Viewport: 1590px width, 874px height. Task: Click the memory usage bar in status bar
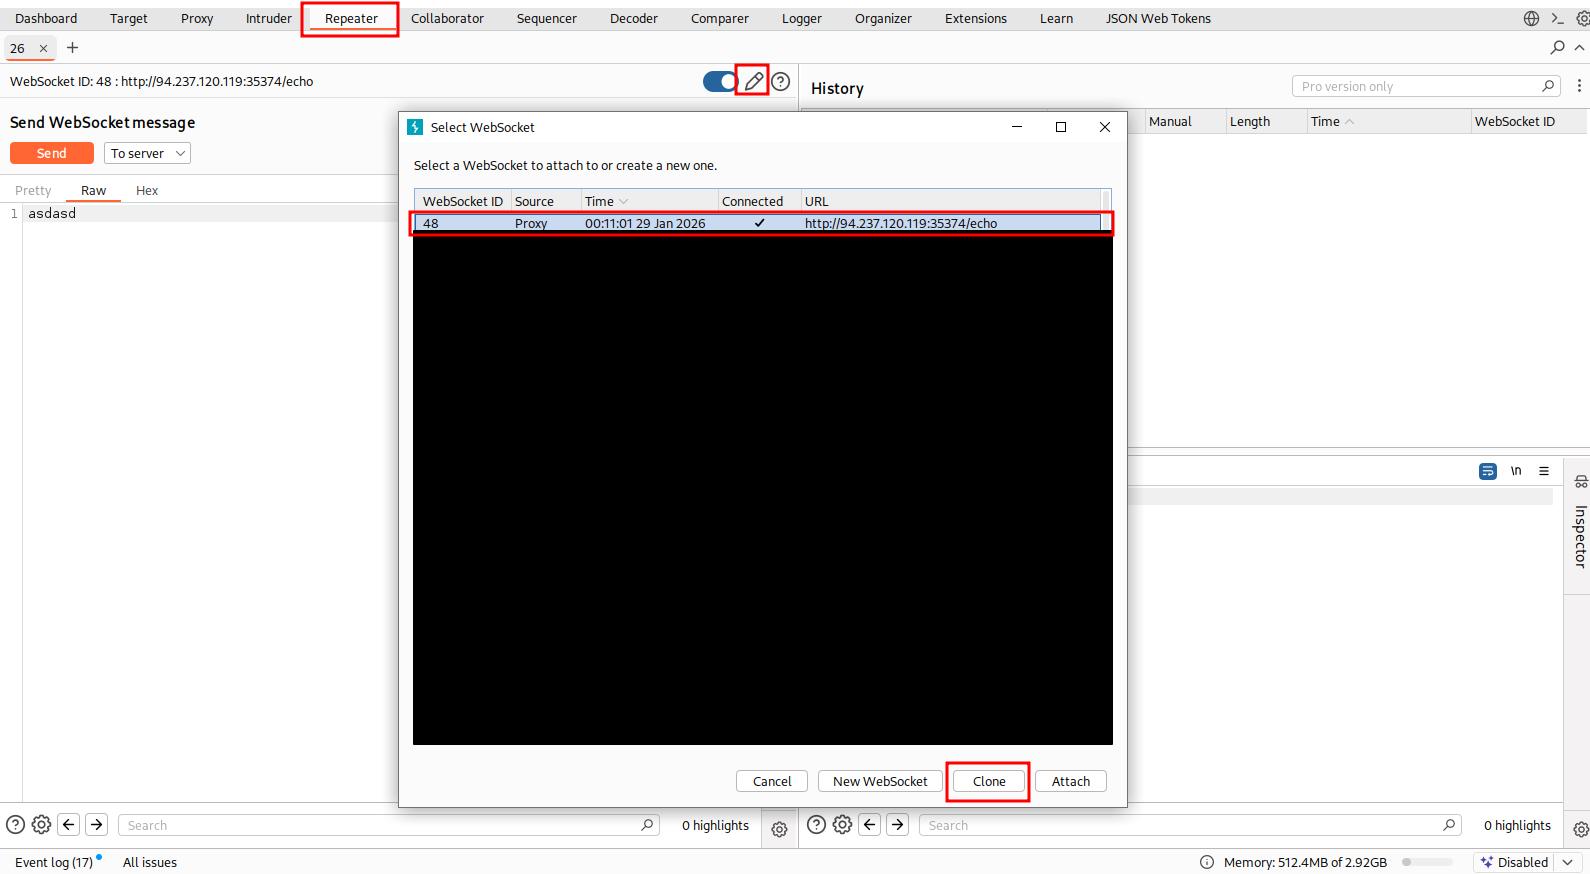point(1427,862)
